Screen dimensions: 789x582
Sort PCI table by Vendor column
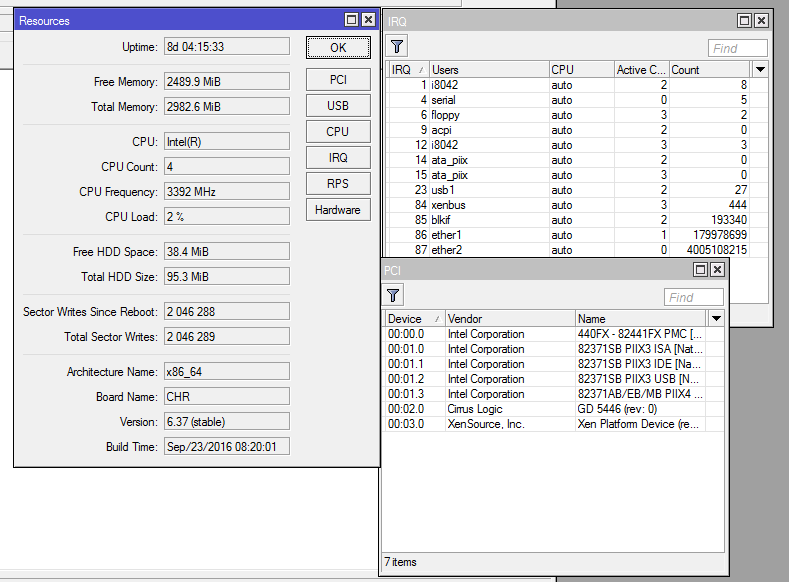(510, 318)
